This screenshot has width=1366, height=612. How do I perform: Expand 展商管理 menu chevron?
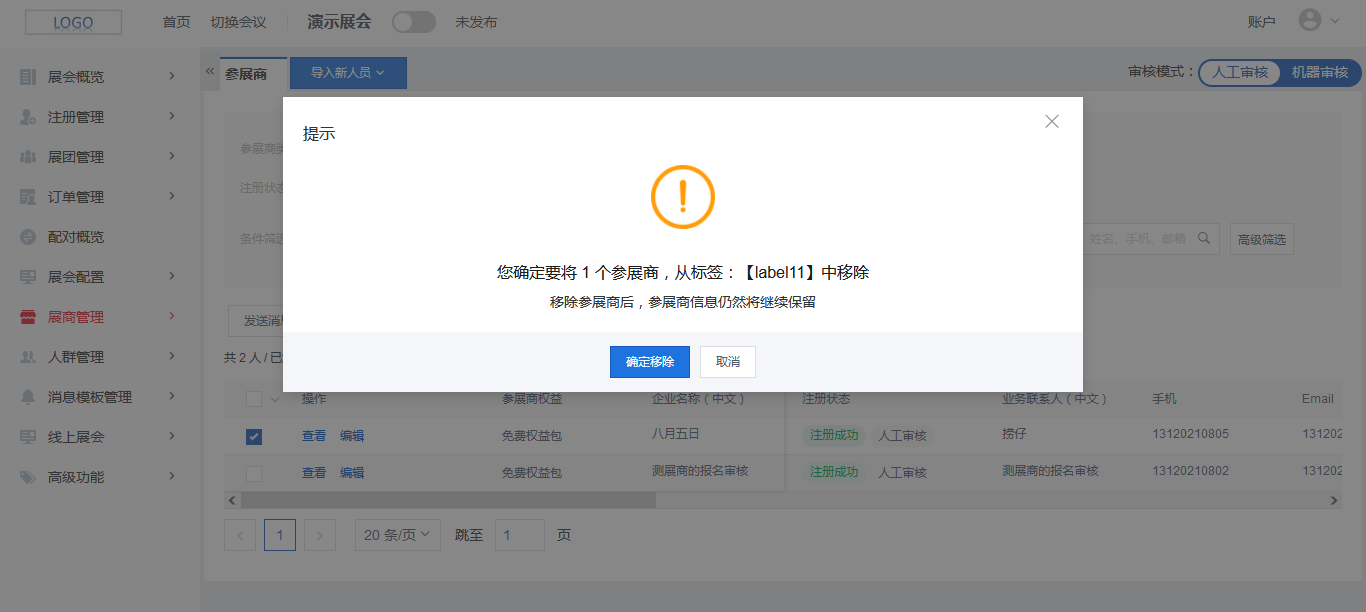[x=172, y=316]
